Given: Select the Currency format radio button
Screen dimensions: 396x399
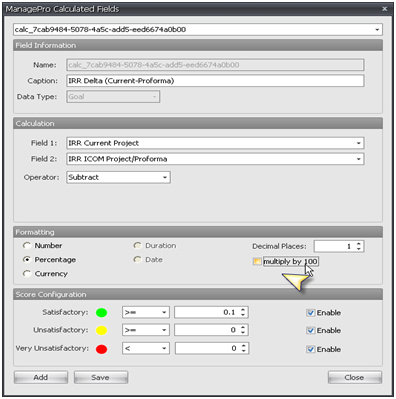Looking at the screenshot, I should pos(27,274).
